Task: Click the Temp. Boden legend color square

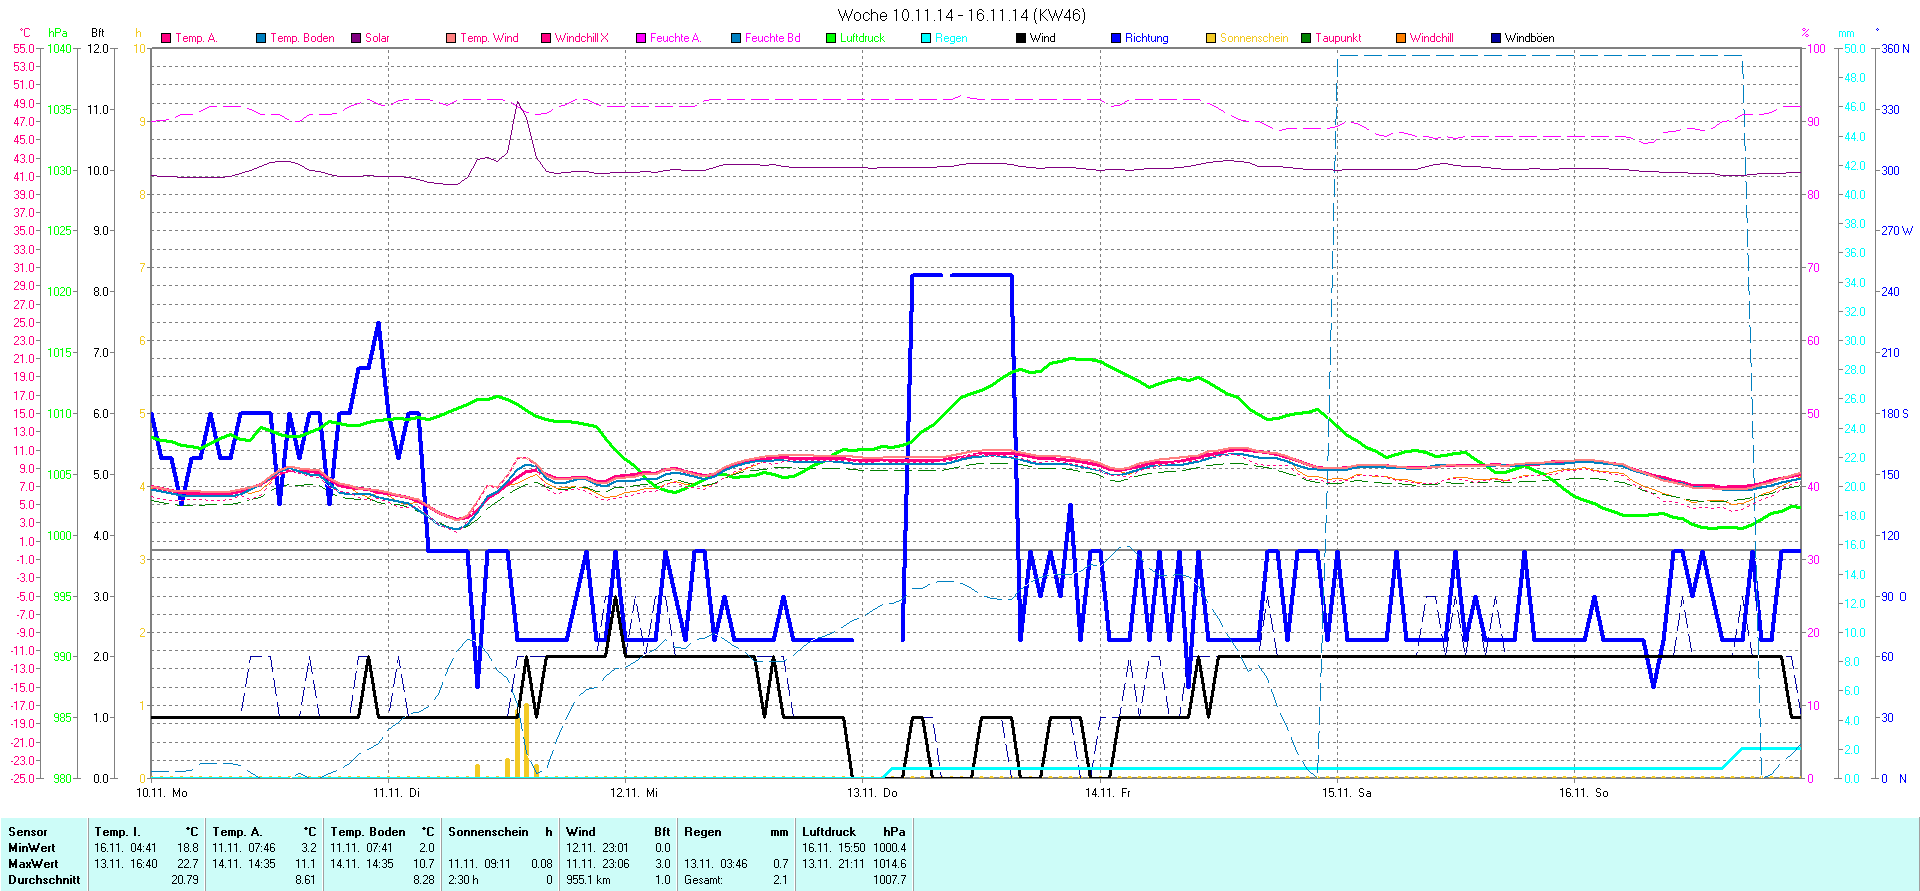Action: click(261, 38)
